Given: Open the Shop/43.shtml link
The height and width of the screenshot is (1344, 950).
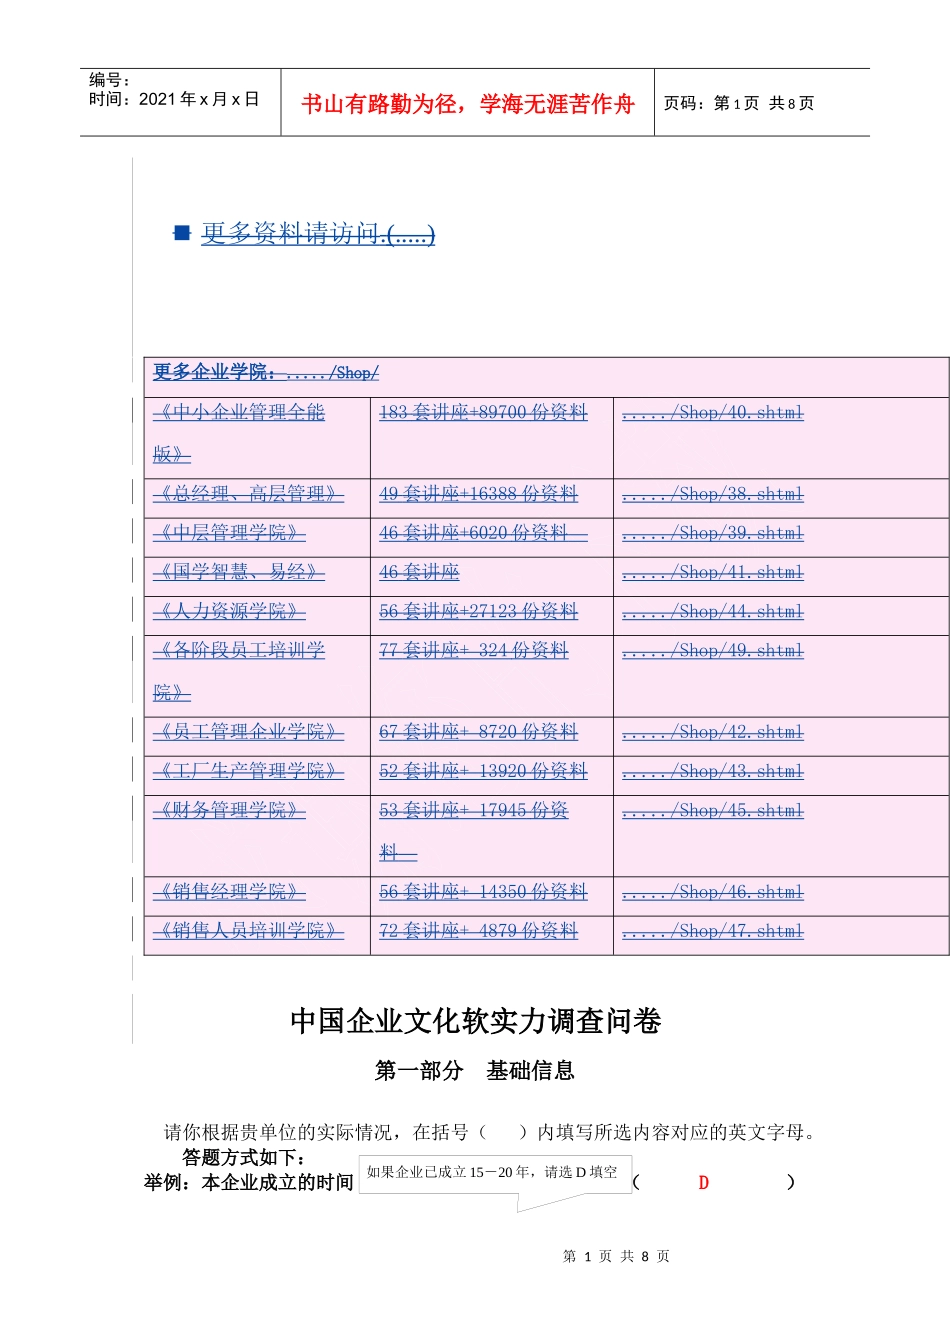Looking at the screenshot, I should point(713,771).
